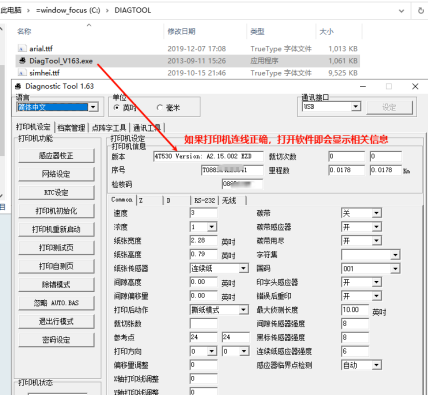The width and height of the screenshot is (428, 395).
Task: Switch to the 打印机设定 tab
Action: [33, 127]
